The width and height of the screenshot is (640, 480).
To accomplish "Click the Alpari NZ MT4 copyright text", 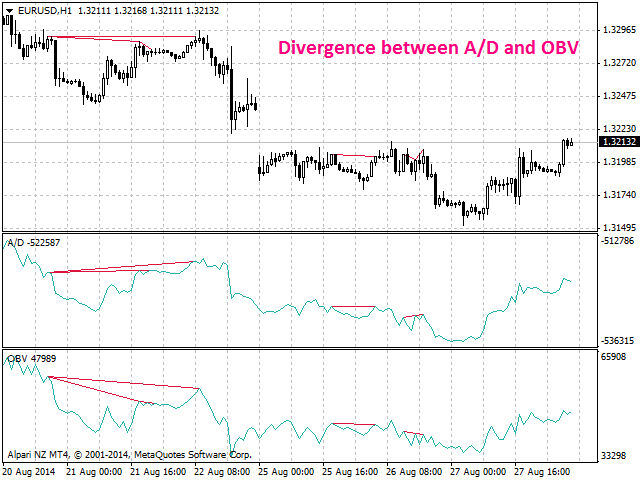I will [129, 454].
